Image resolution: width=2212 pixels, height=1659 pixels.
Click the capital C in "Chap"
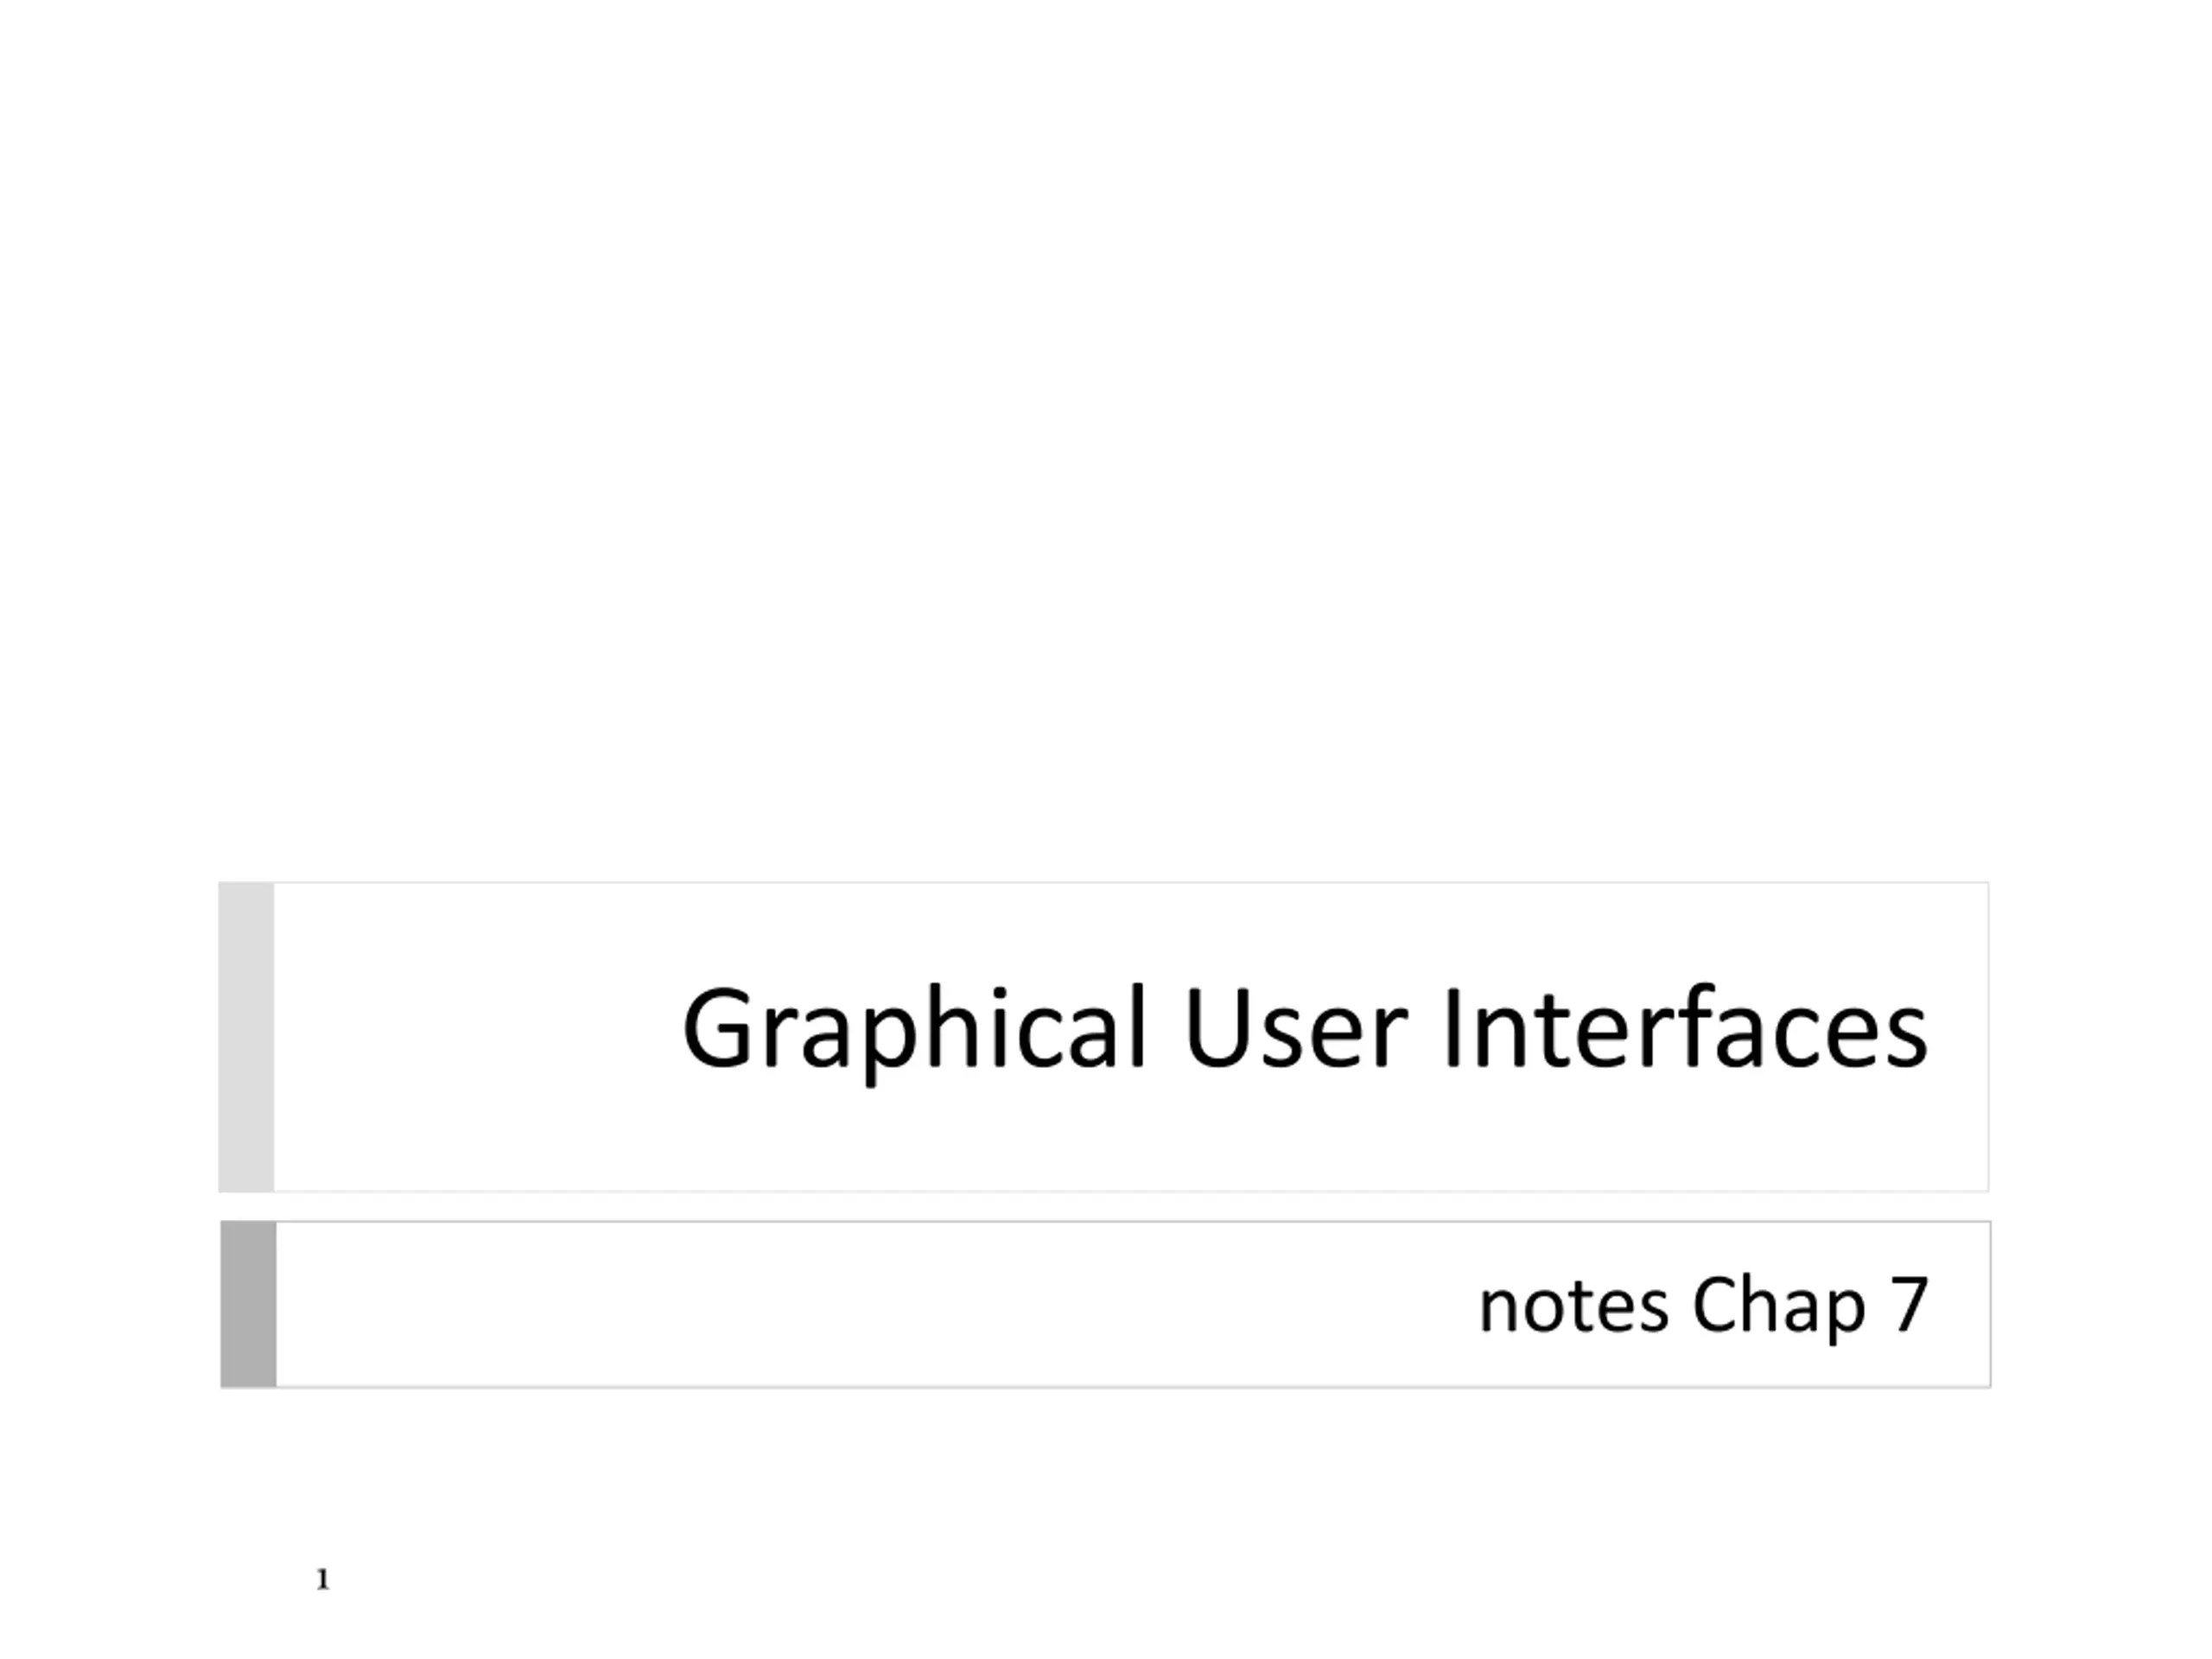pos(1714,1304)
